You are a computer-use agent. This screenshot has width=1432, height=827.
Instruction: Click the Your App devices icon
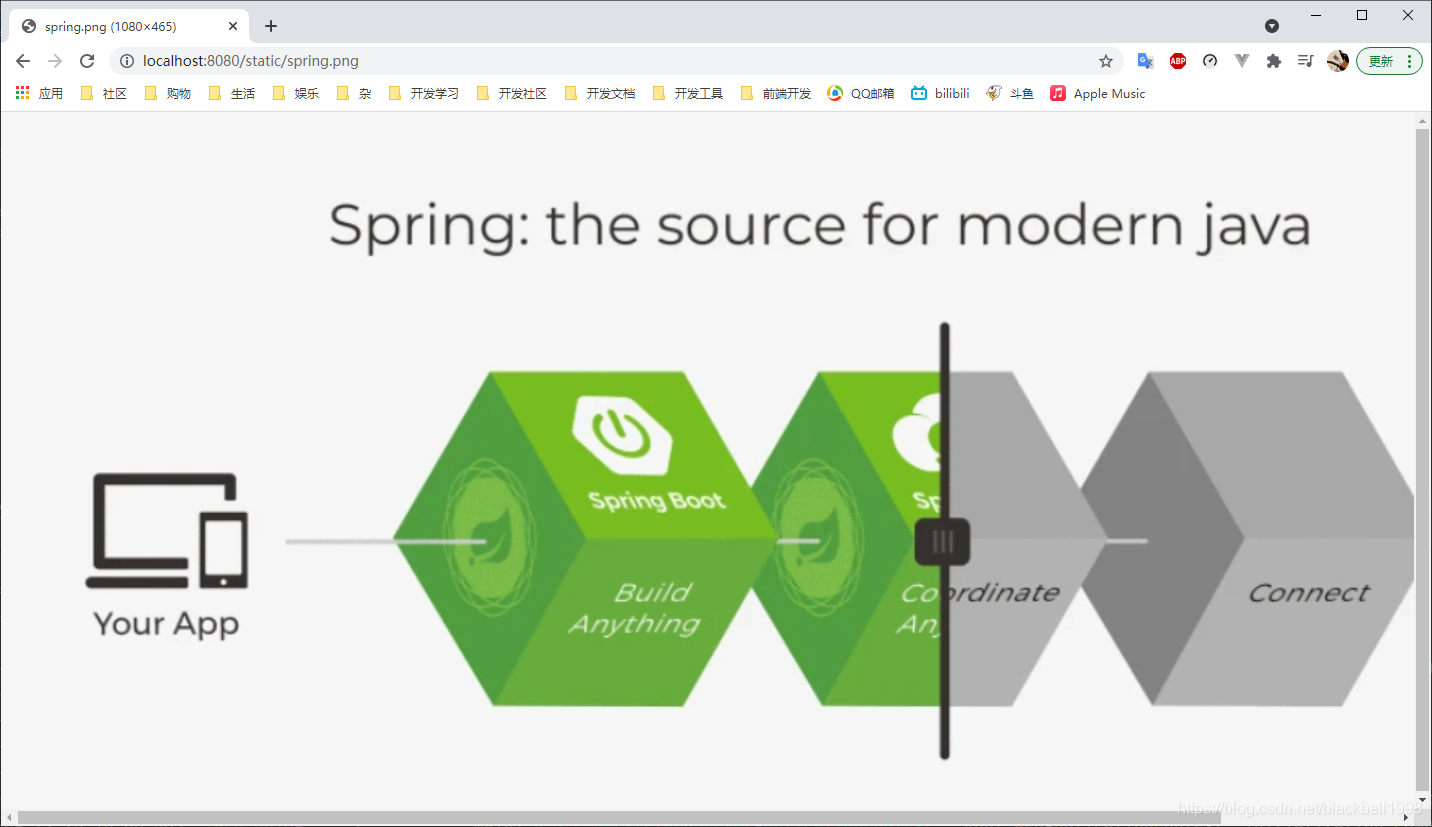tap(166, 531)
